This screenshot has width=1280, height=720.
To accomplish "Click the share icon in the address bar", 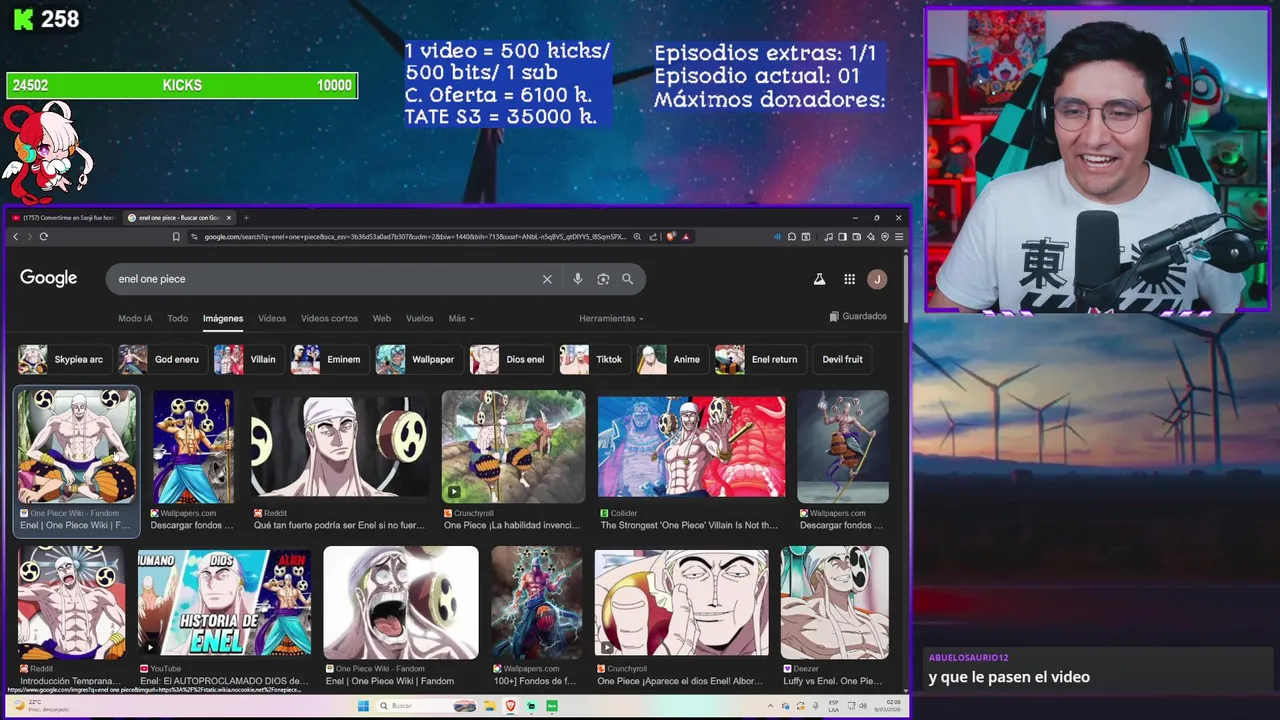I will coord(653,237).
